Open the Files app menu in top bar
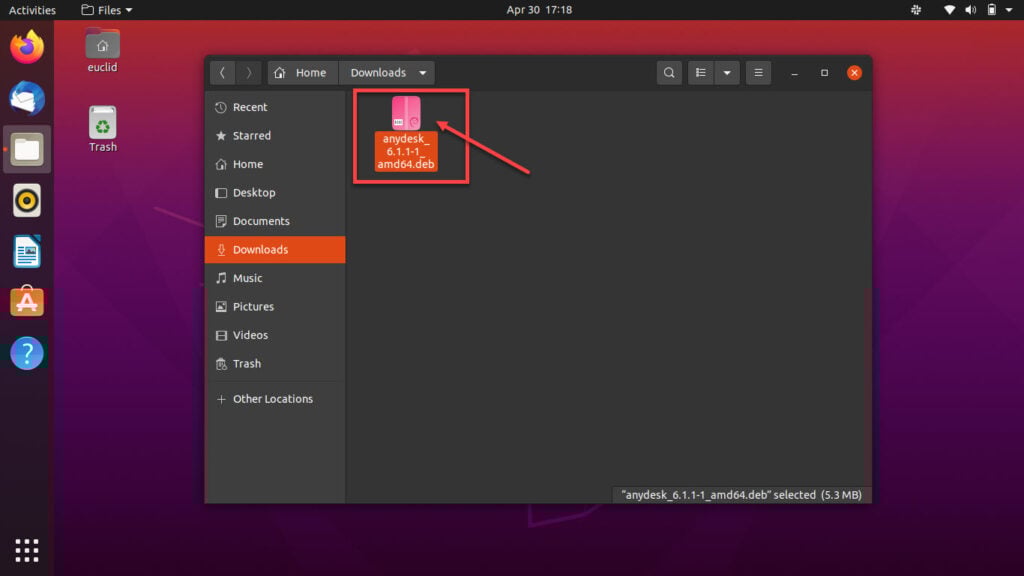 (106, 10)
